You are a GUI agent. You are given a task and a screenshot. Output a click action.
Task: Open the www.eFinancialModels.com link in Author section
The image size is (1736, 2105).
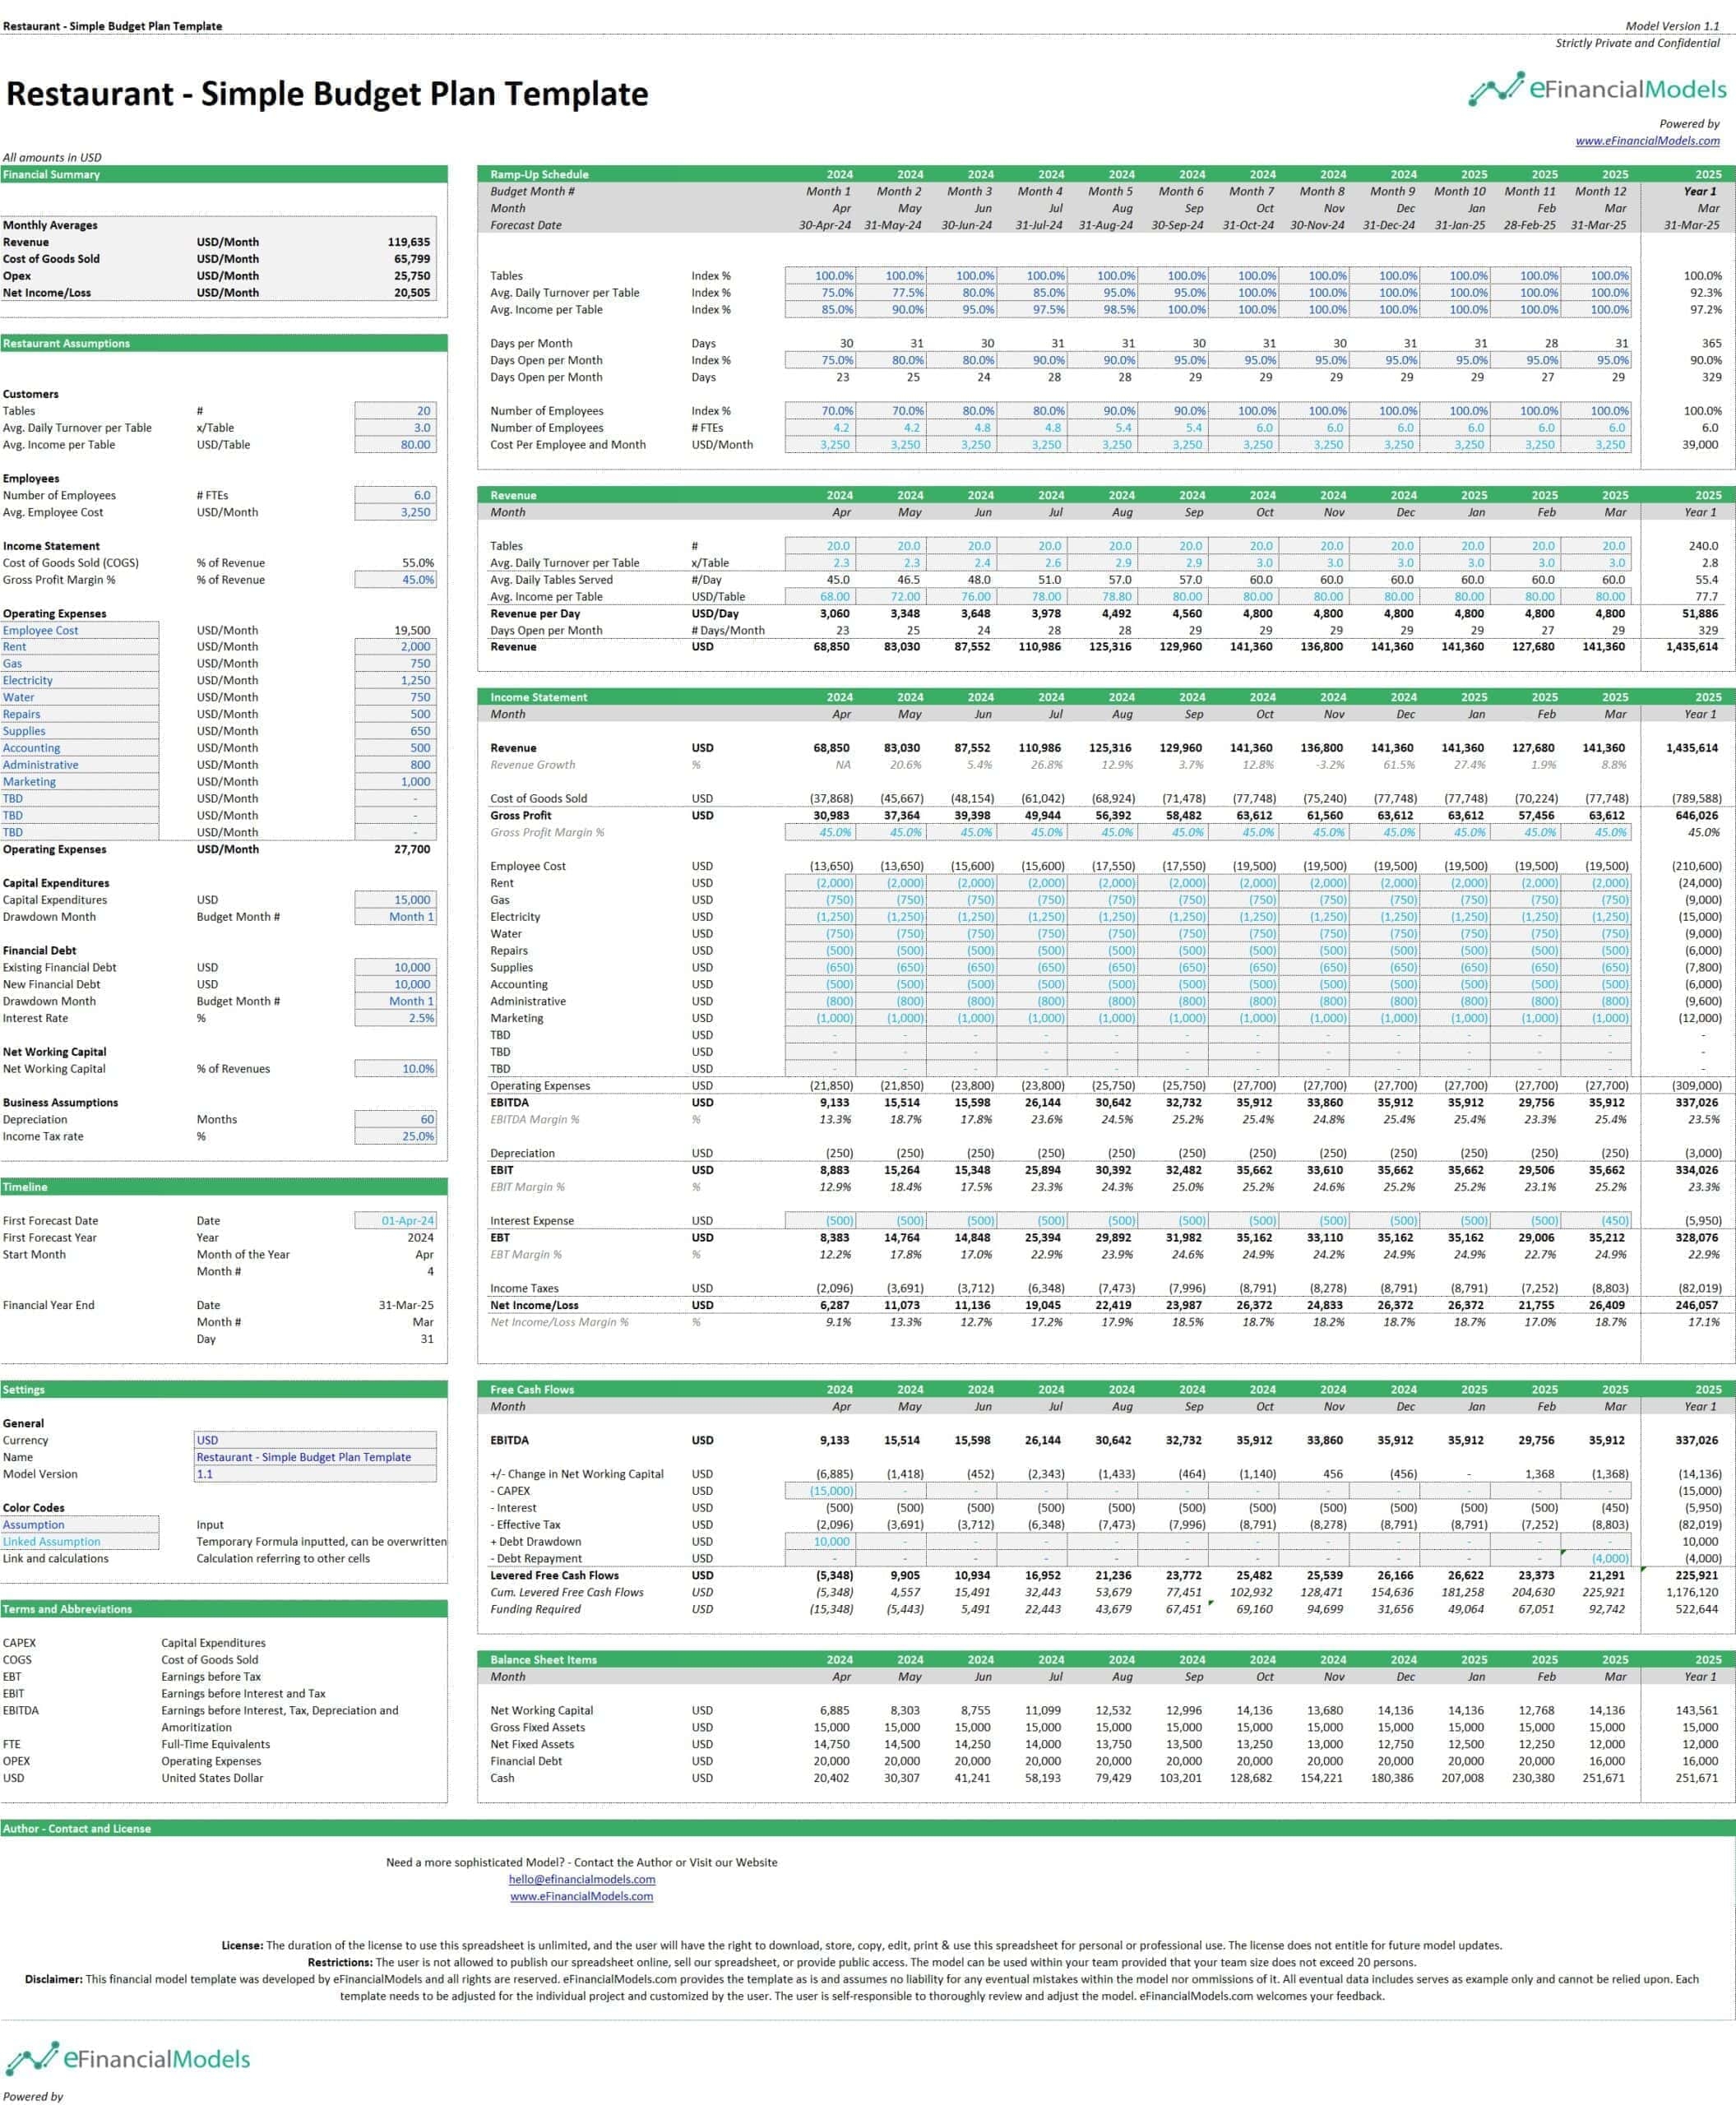coord(582,1896)
